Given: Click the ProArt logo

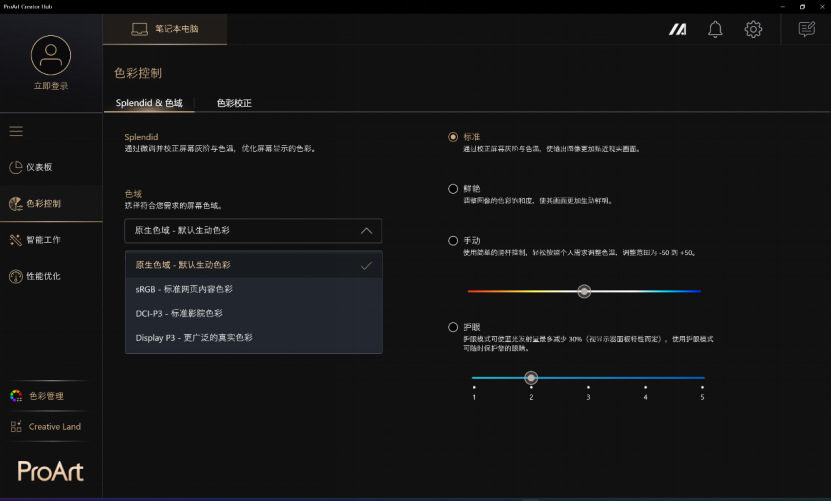Looking at the screenshot, I should pos(50,471).
